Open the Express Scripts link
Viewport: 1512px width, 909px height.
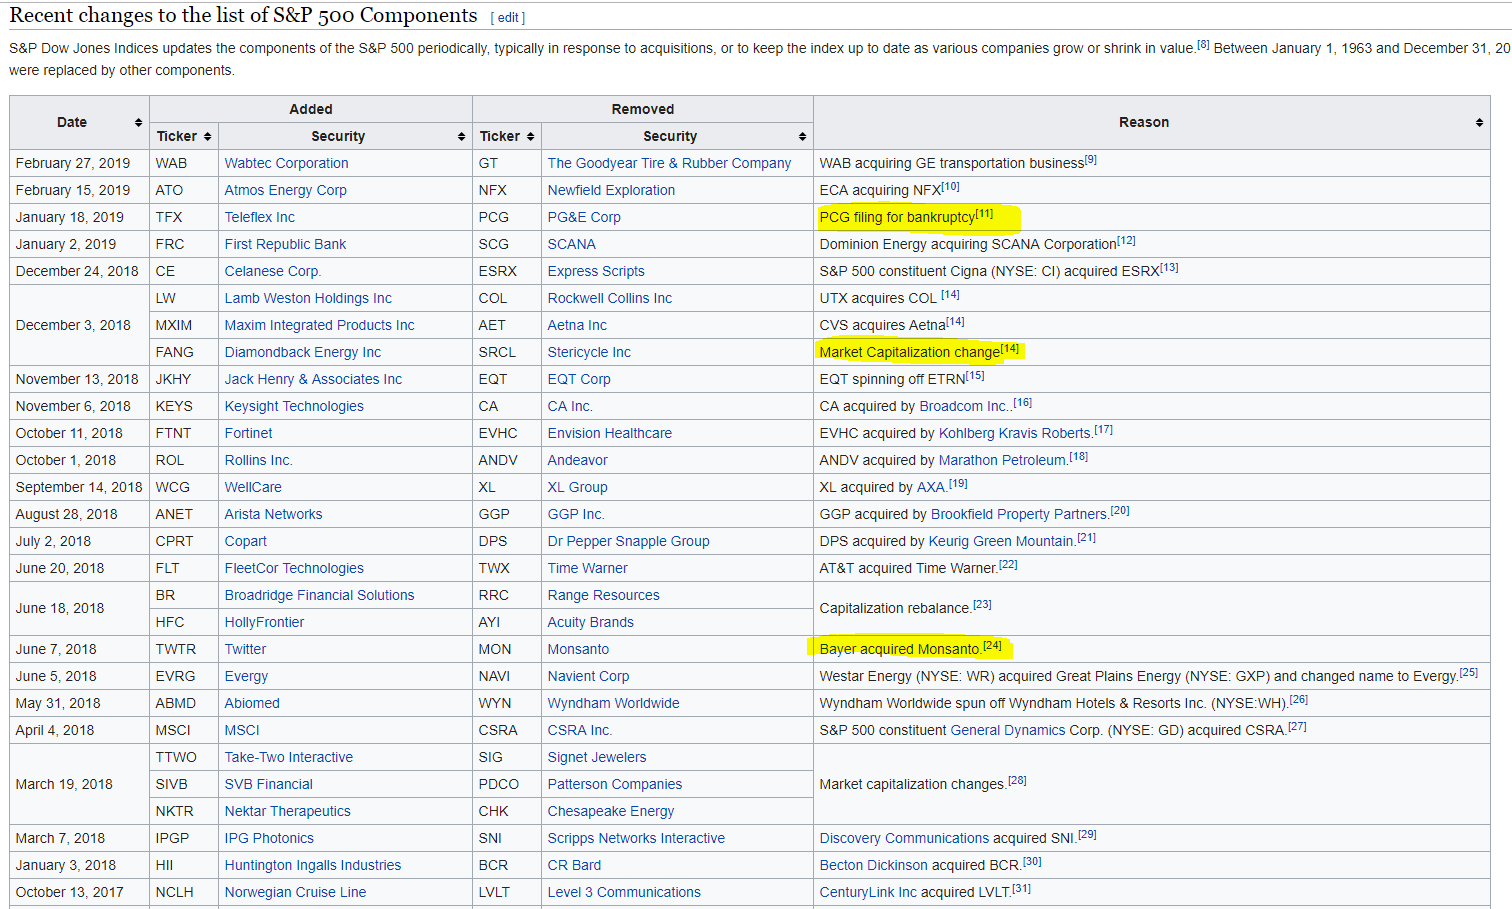(x=596, y=271)
